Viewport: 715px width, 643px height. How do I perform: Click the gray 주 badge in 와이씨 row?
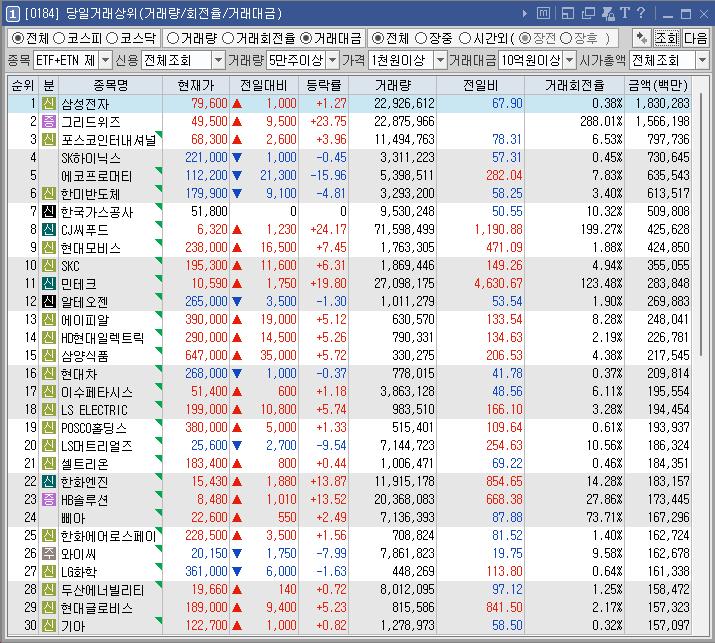click(49, 553)
